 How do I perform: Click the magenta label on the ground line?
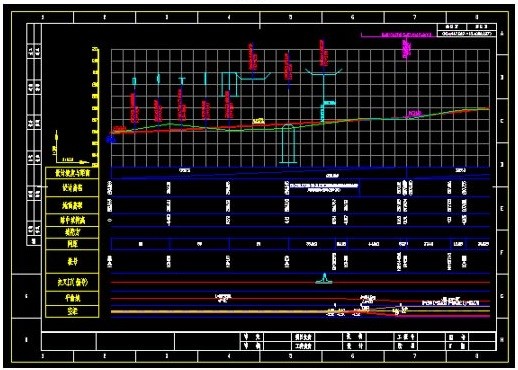coord(414,114)
